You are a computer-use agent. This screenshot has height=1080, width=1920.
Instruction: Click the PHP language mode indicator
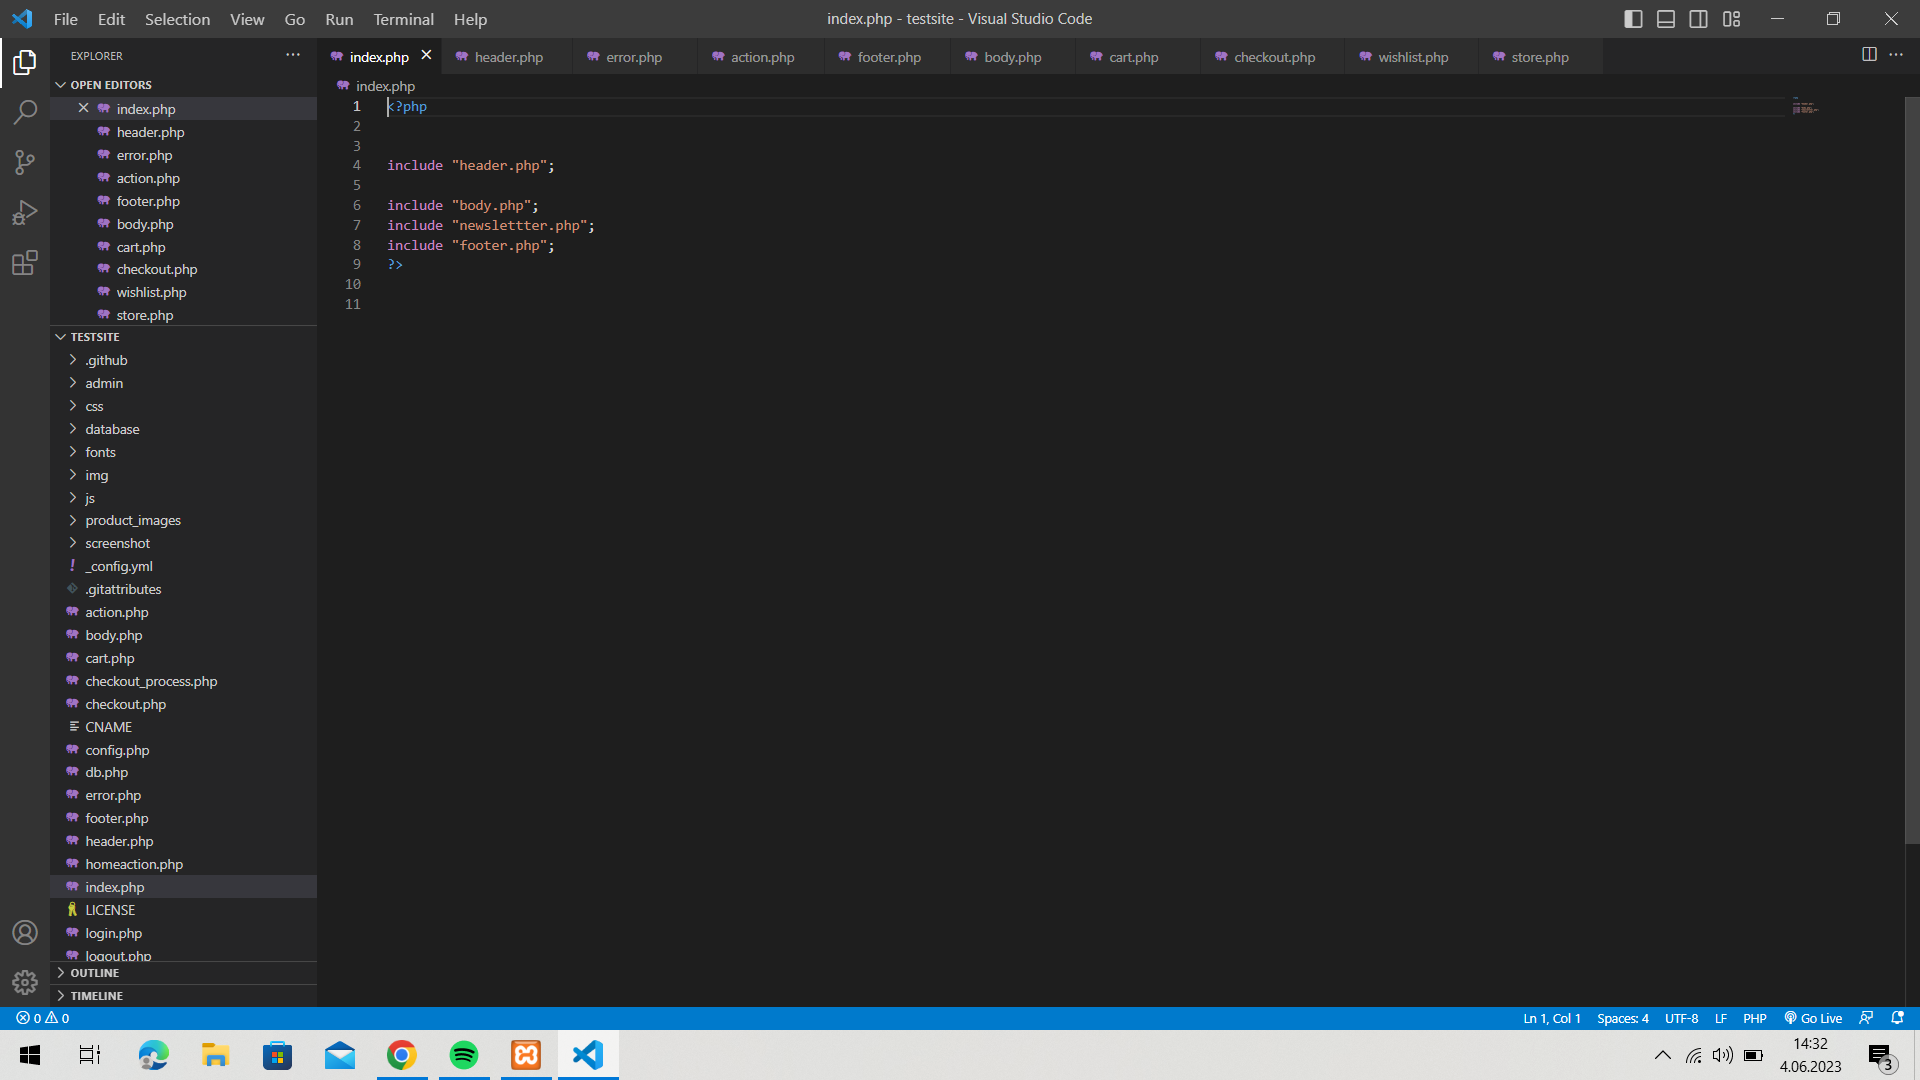pos(1754,1018)
